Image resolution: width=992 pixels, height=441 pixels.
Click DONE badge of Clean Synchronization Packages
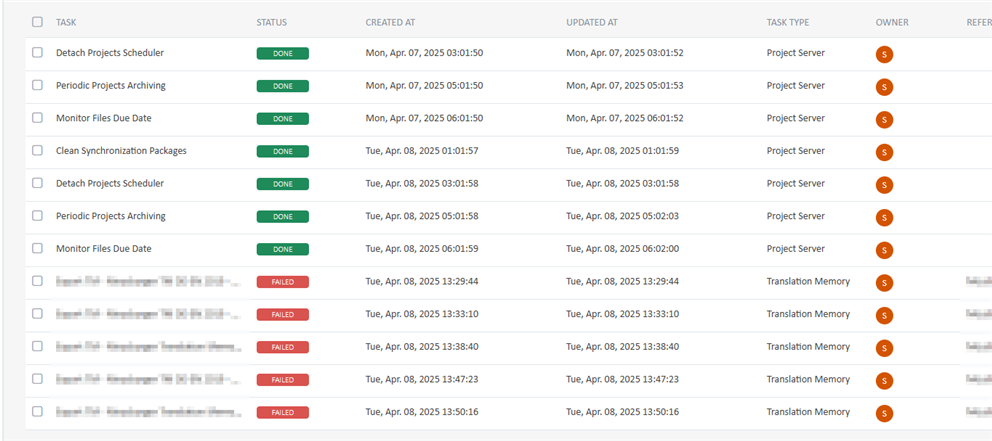[283, 151]
